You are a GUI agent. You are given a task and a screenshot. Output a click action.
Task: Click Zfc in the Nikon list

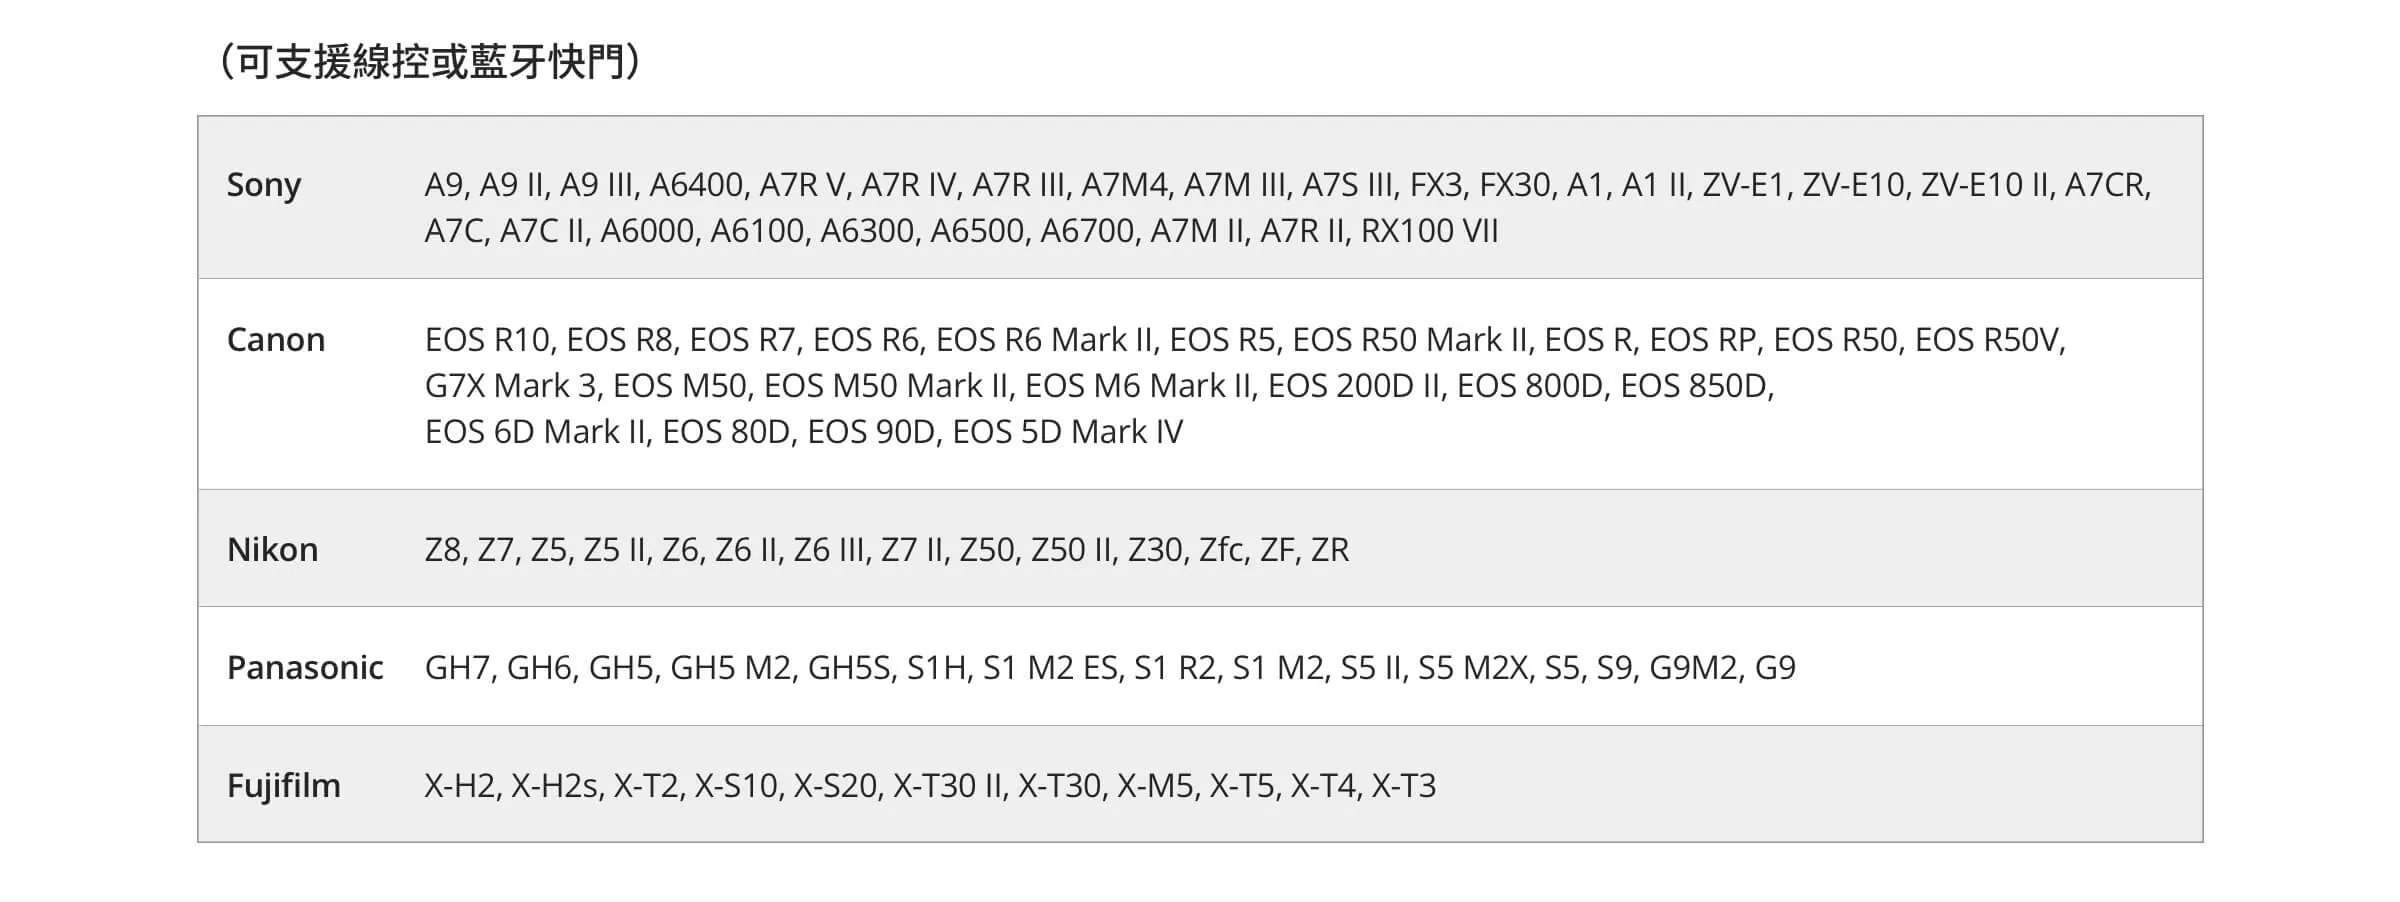[x=1222, y=550]
